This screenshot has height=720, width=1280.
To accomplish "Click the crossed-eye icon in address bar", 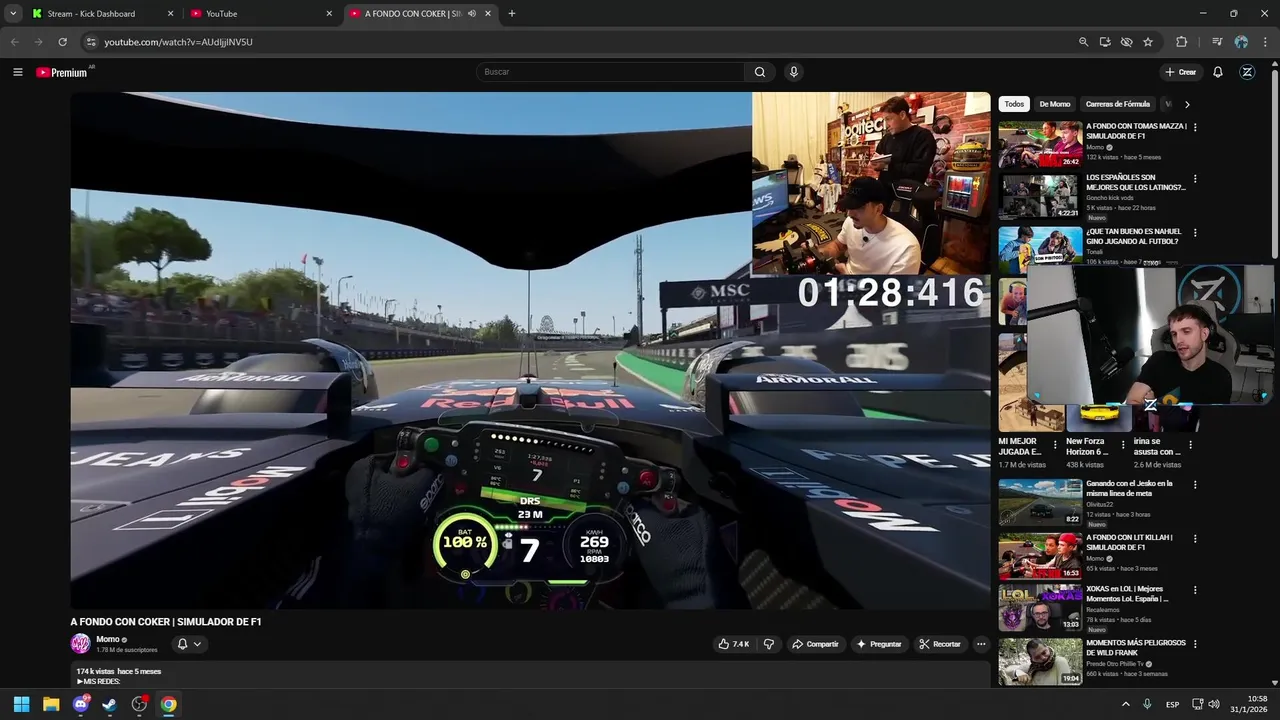I will point(1126,42).
